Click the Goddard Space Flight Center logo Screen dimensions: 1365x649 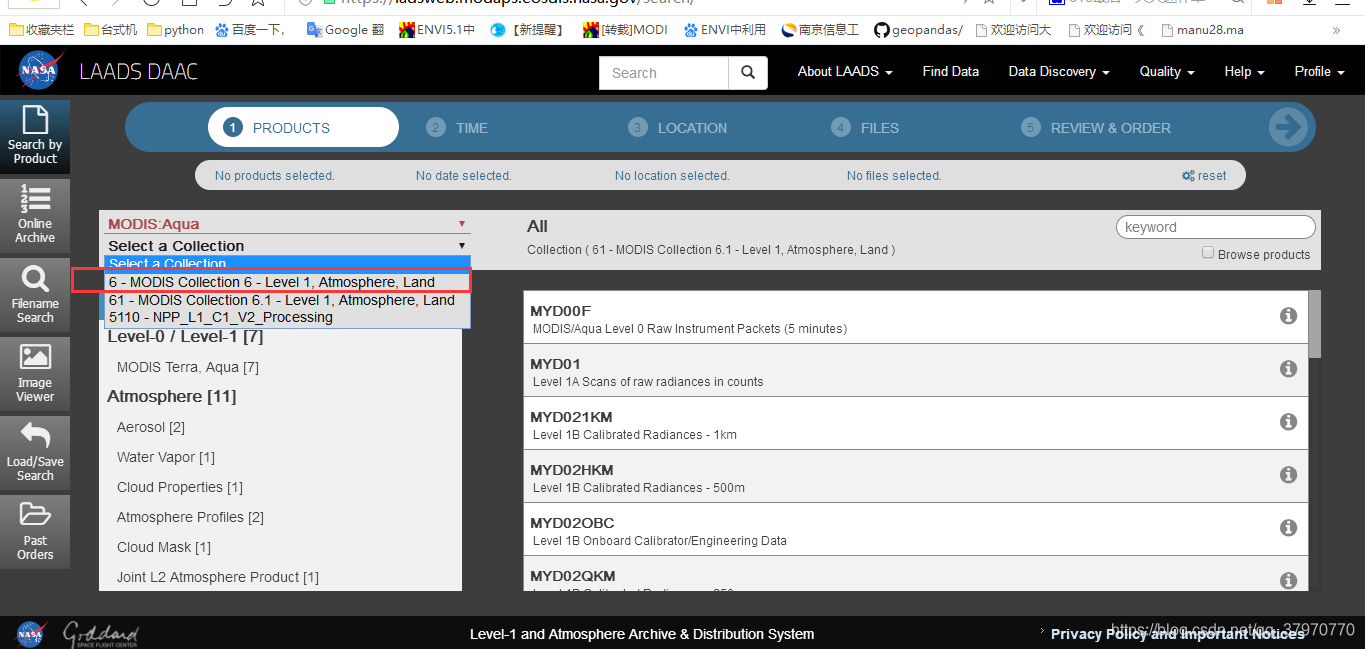point(101,634)
